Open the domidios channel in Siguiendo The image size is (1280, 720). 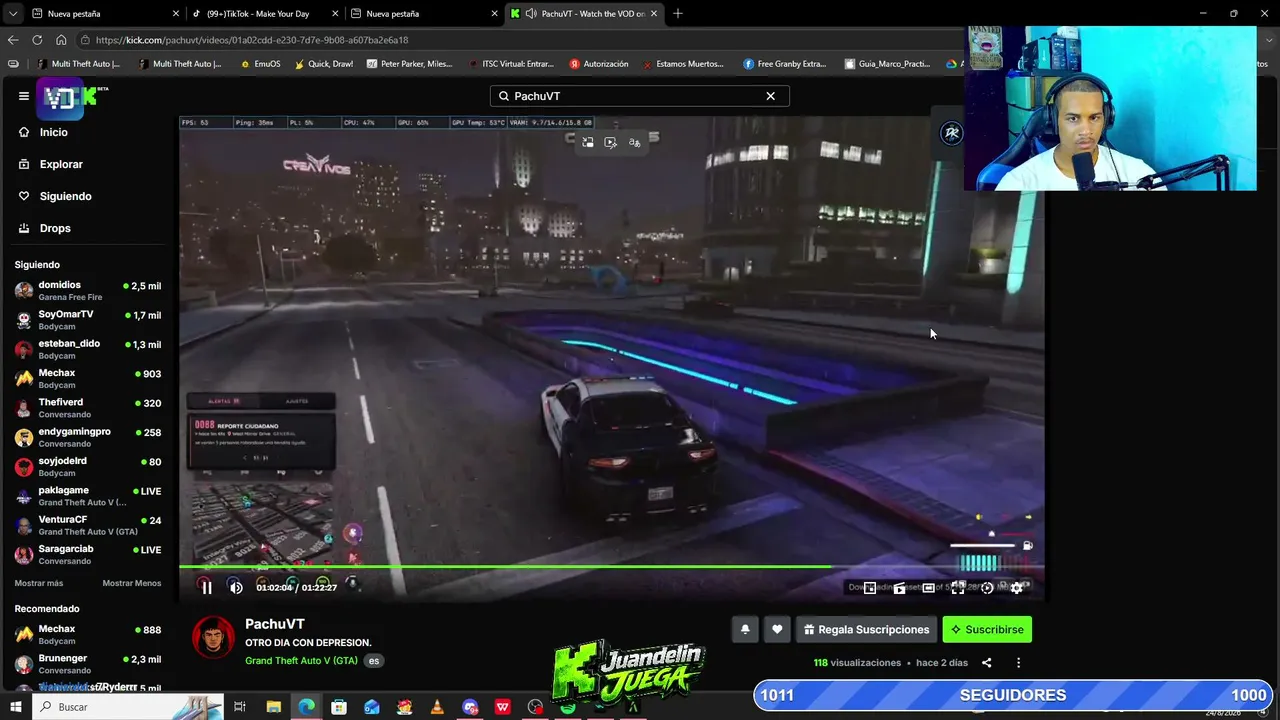pos(88,290)
